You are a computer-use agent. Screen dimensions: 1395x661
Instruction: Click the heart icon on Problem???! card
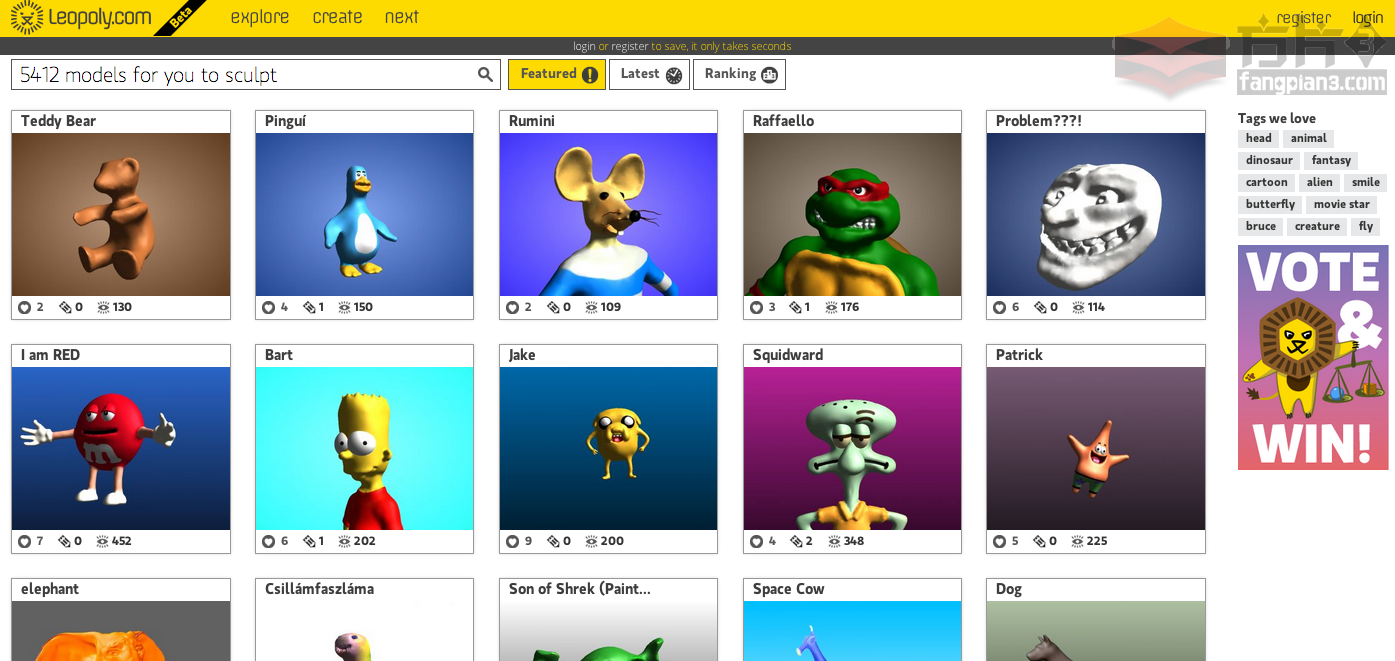click(1000, 308)
